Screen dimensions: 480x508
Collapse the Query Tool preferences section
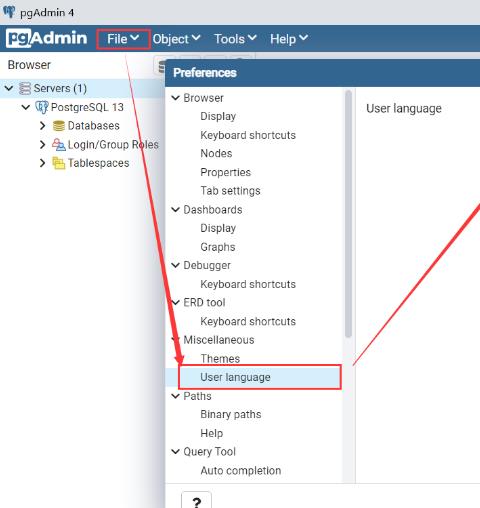[176, 452]
